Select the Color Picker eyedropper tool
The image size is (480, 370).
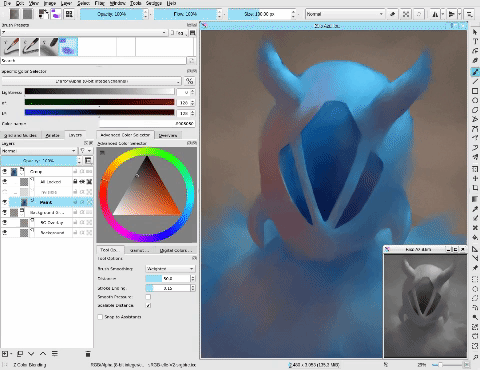click(475, 209)
